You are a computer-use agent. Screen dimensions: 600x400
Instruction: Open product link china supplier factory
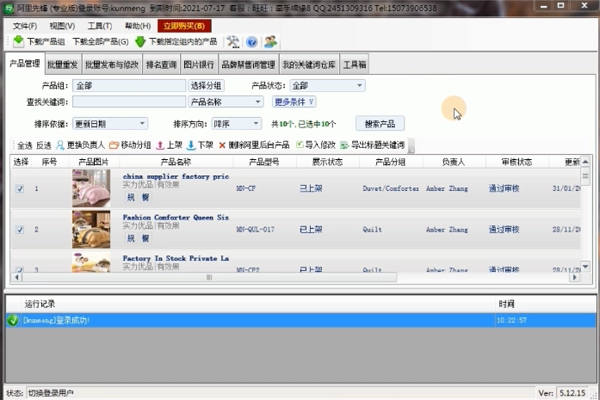(x=176, y=176)
